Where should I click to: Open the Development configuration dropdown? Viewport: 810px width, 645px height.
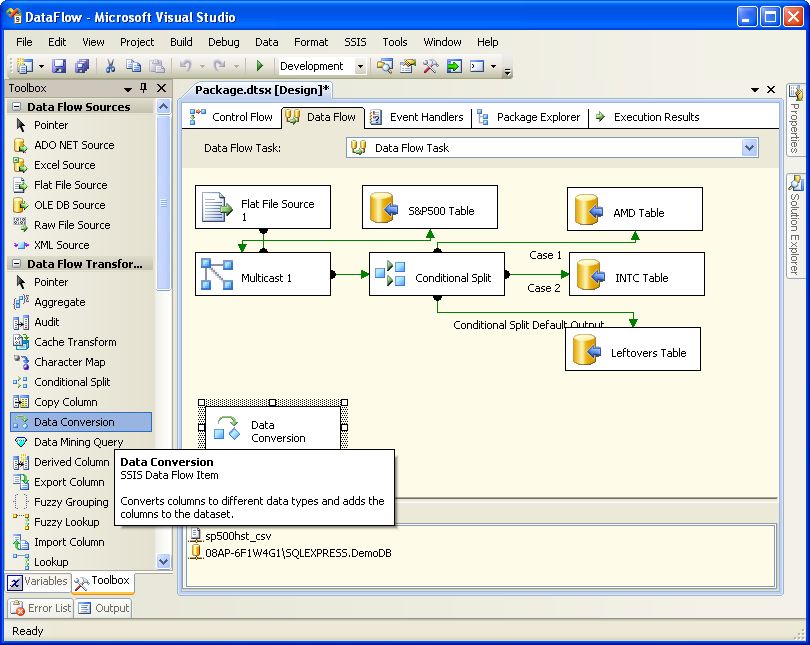tap(361, 67)
